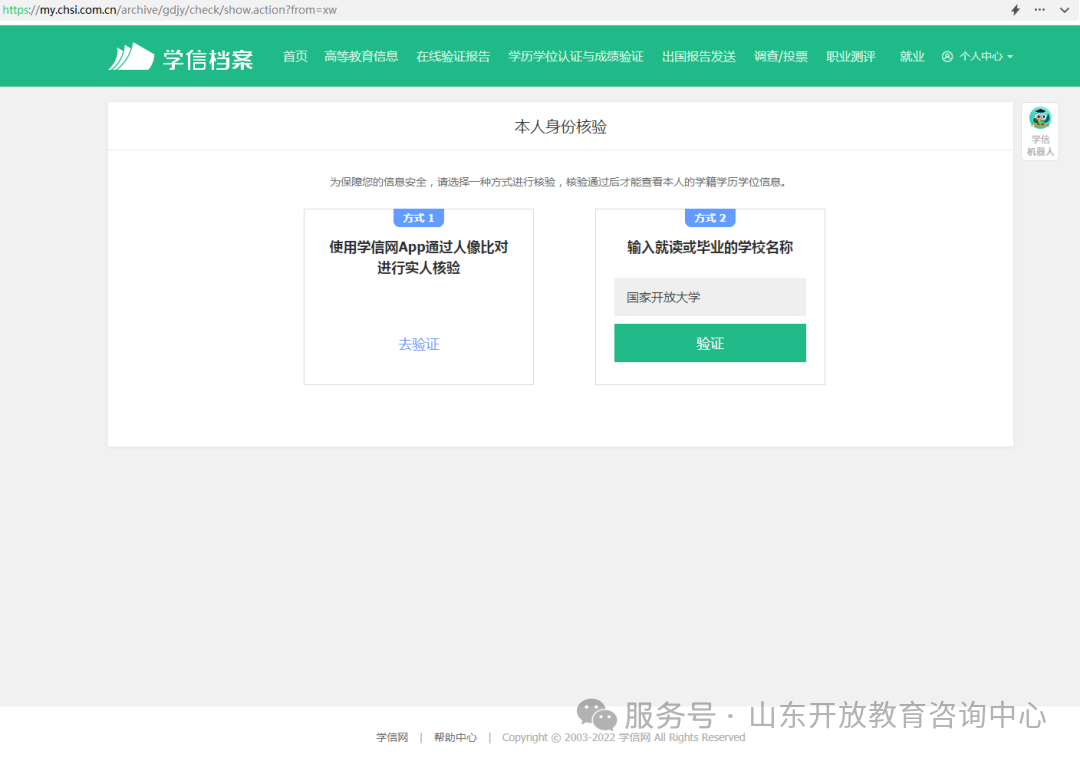1080x758 pixels.
Task: Open 高等教育信息 menu item
Action: click(361, 56)
